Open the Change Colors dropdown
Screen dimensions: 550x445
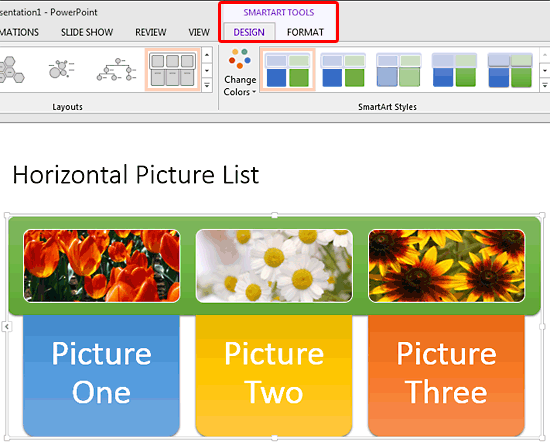pos(240,72)
